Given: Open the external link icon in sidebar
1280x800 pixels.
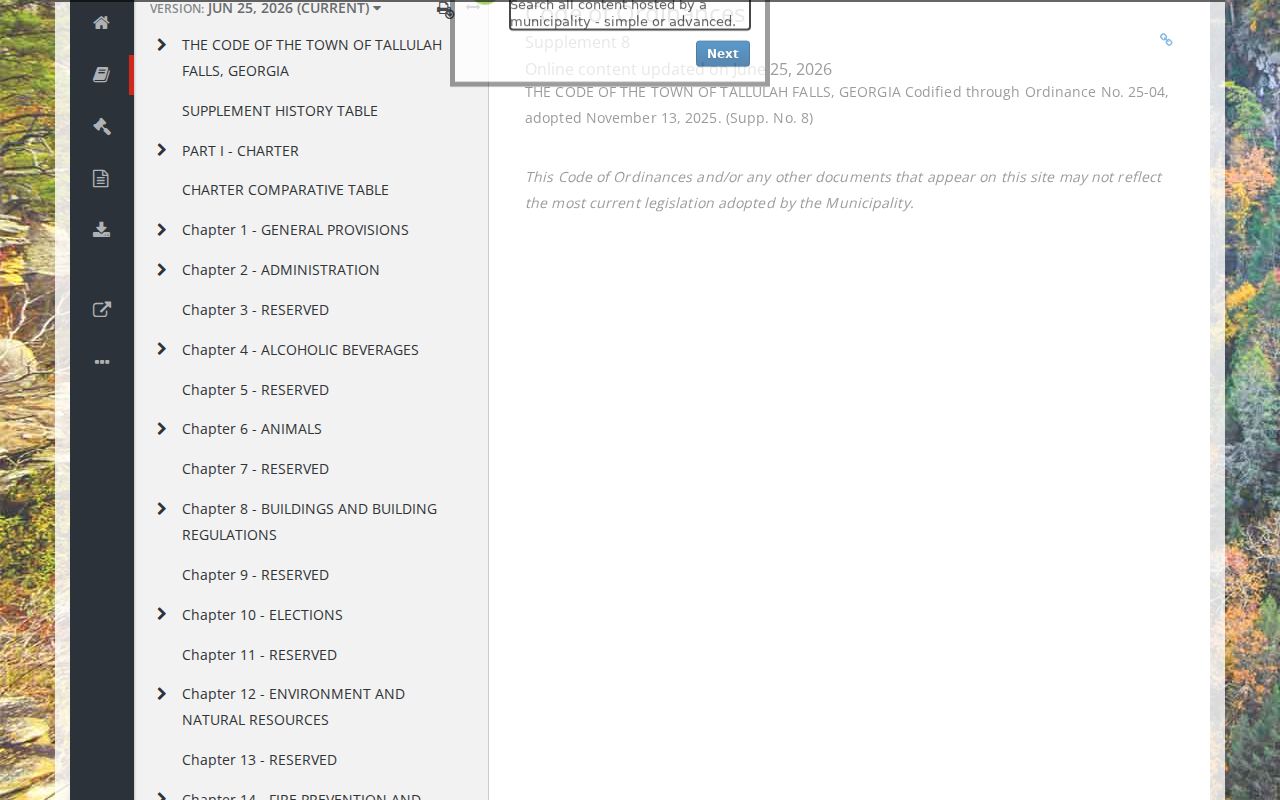Looking at the screenshot, I should pyautogui.click(x=101, y=309).
